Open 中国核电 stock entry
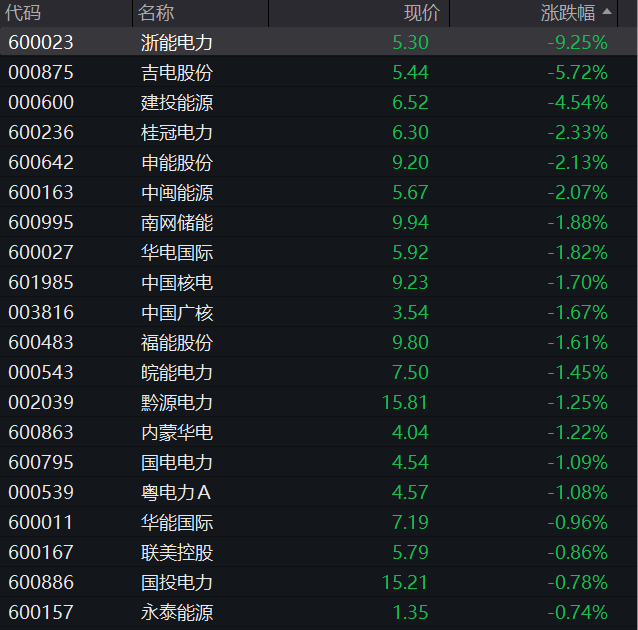This screenshot has width=638, height=630. 177,282
